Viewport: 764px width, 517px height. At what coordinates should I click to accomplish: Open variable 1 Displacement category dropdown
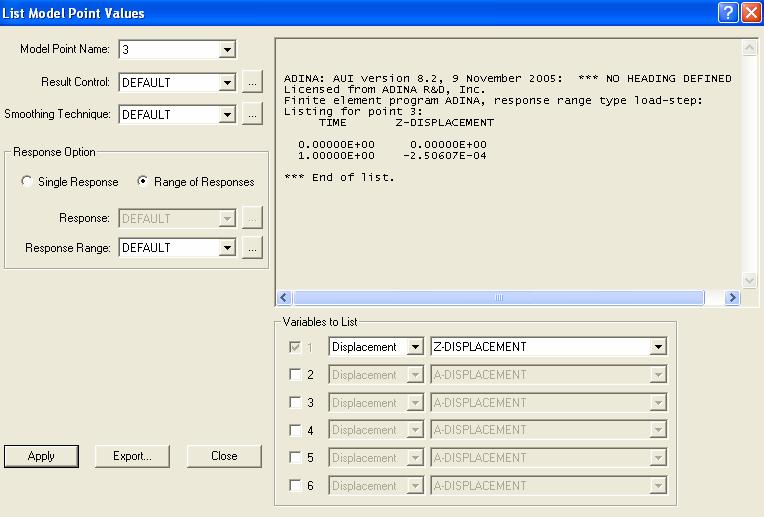pyautogui.click(x=415, y=347)
